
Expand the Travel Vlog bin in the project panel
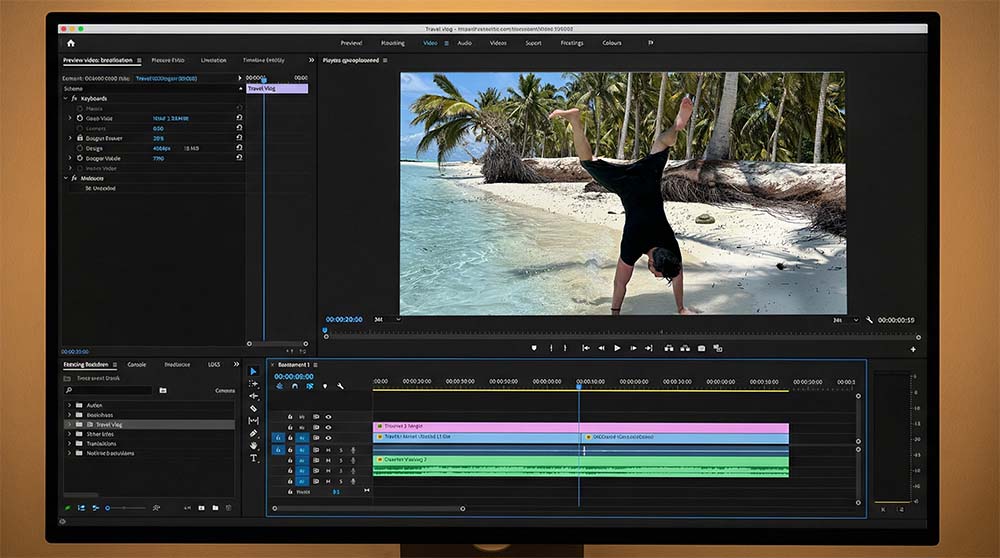click(69, 424)
